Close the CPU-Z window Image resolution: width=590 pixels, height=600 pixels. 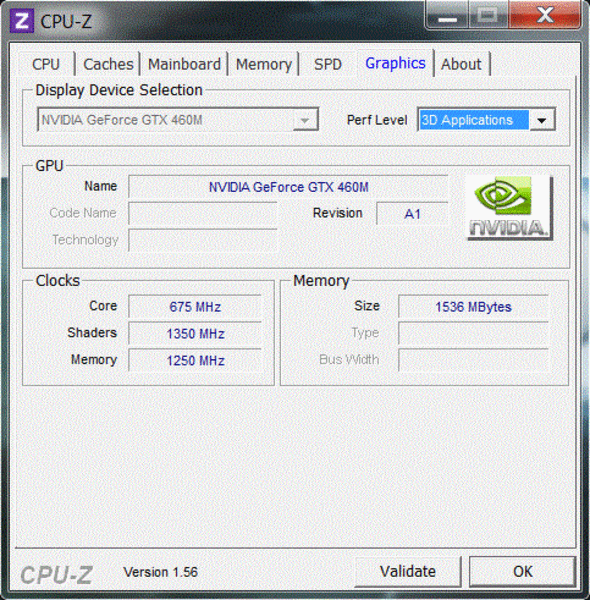pos(545,15)
